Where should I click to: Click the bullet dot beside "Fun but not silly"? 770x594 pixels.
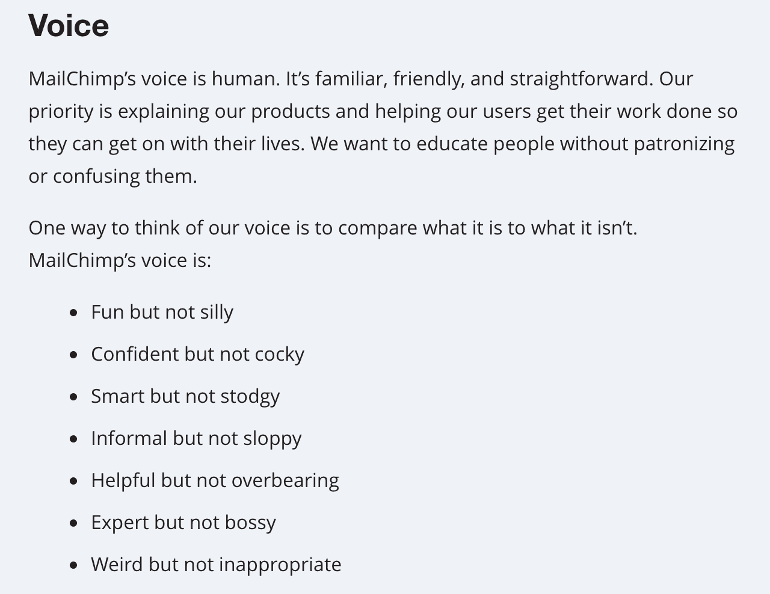(x=74, y=313)
